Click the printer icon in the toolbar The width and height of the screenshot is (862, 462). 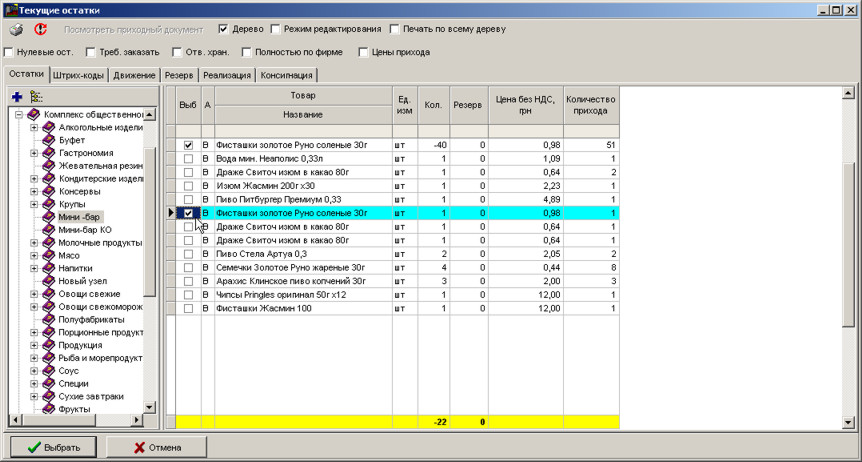(17, 30)
